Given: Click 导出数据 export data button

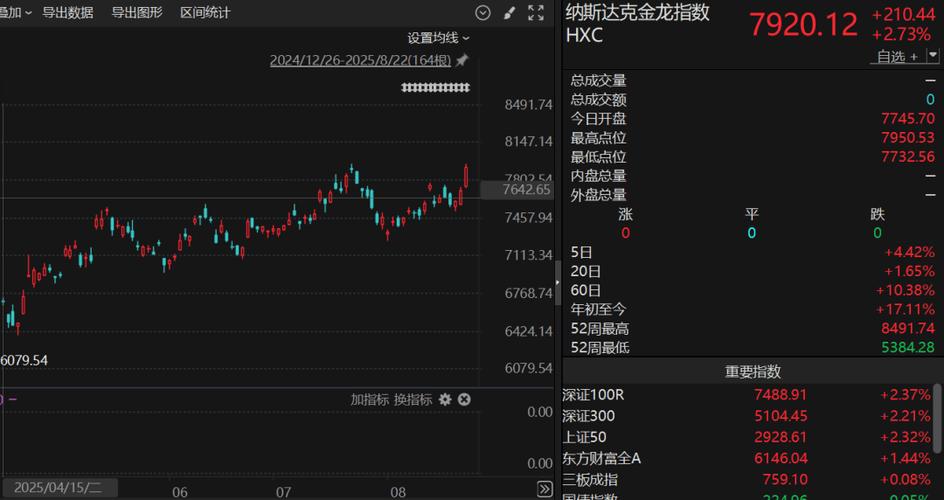Looking at the screenshot, I should coord(68,13).
